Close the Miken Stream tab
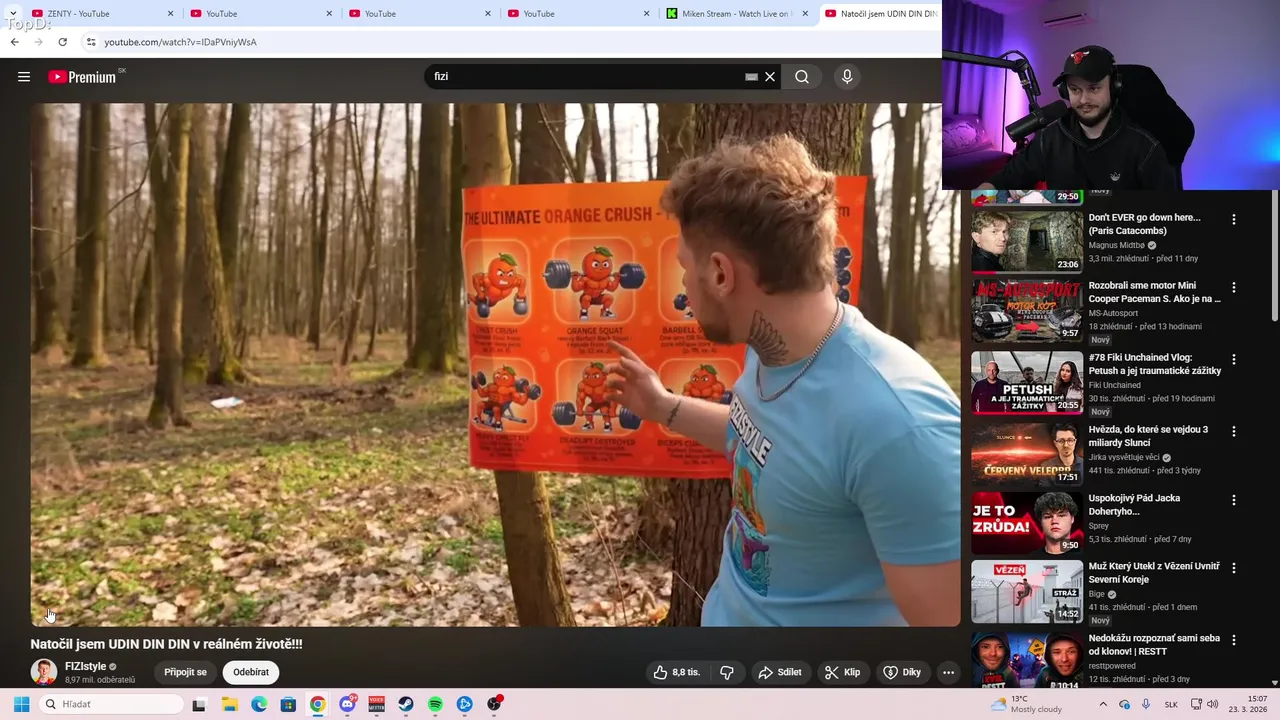Viewport: 1280px width, 720px height. pyautogui.click(x=806, y=14)
